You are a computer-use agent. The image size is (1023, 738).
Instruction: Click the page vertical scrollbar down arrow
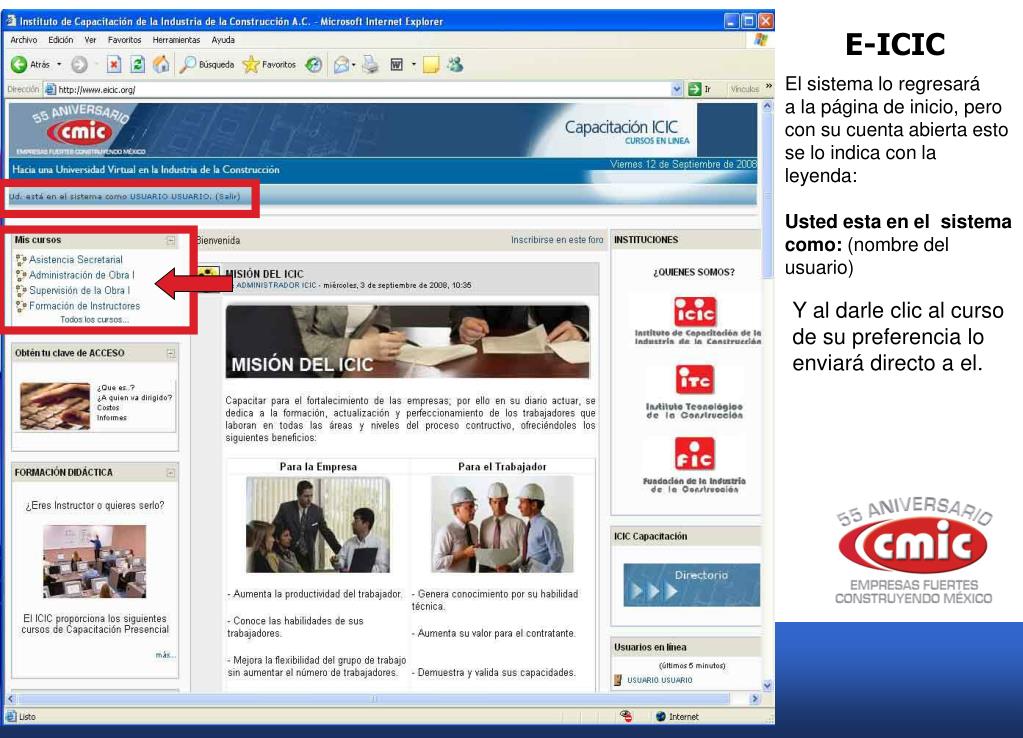tap(767, 686)
